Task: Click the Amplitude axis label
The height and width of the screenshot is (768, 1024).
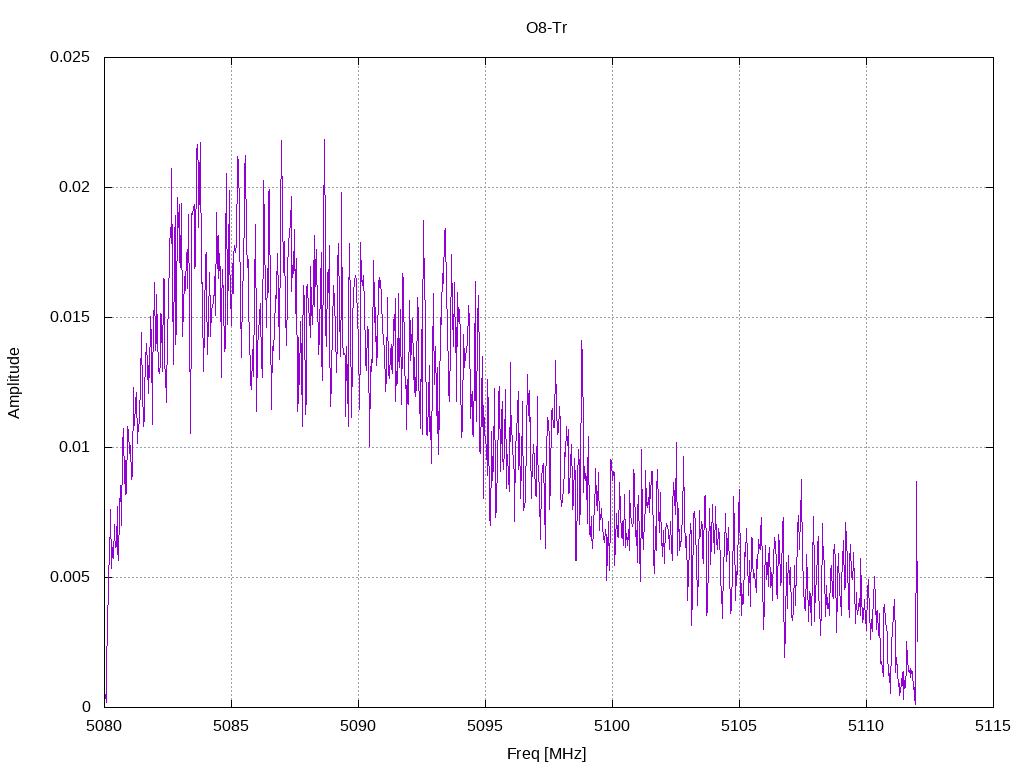Action: (x=14, y=383)
